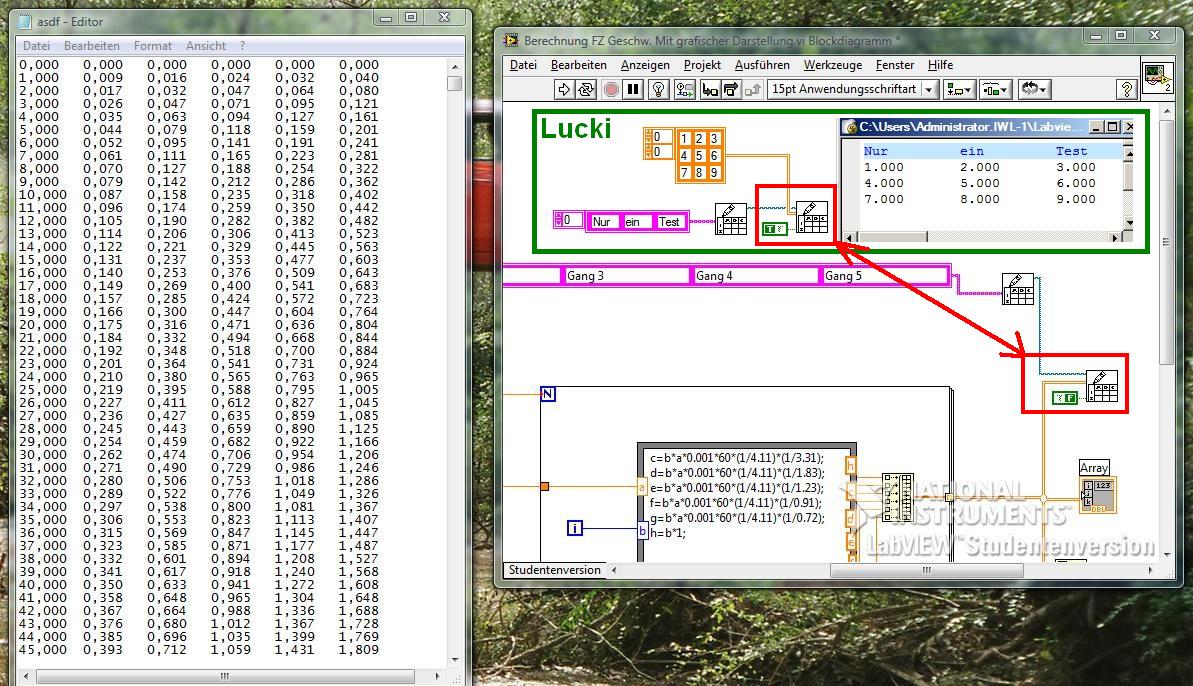Screen dimensions: 1193x686
Task: Click the 'Gang 4' string cell
Action: click(755, 276)
